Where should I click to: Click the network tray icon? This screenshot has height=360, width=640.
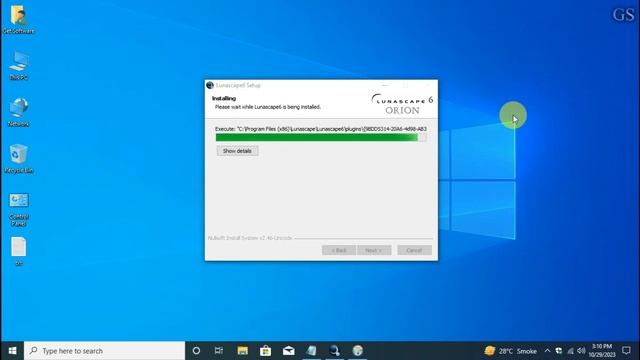pos(570,351)
